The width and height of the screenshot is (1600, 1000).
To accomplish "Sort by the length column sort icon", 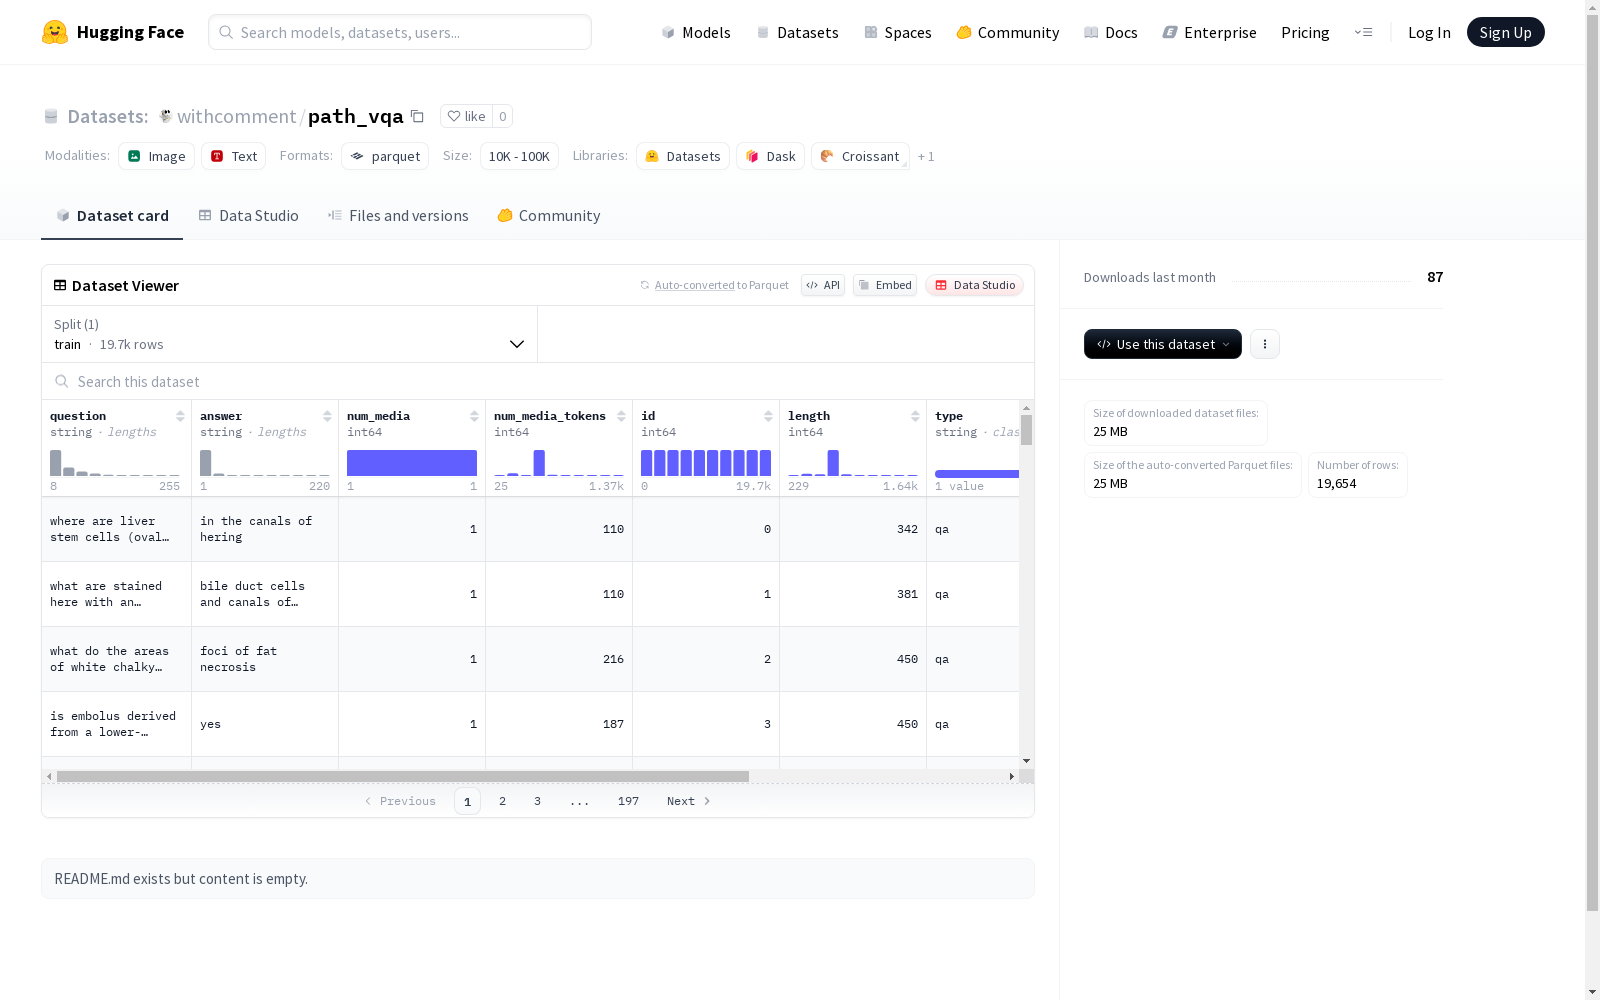I will pos(915,416).
